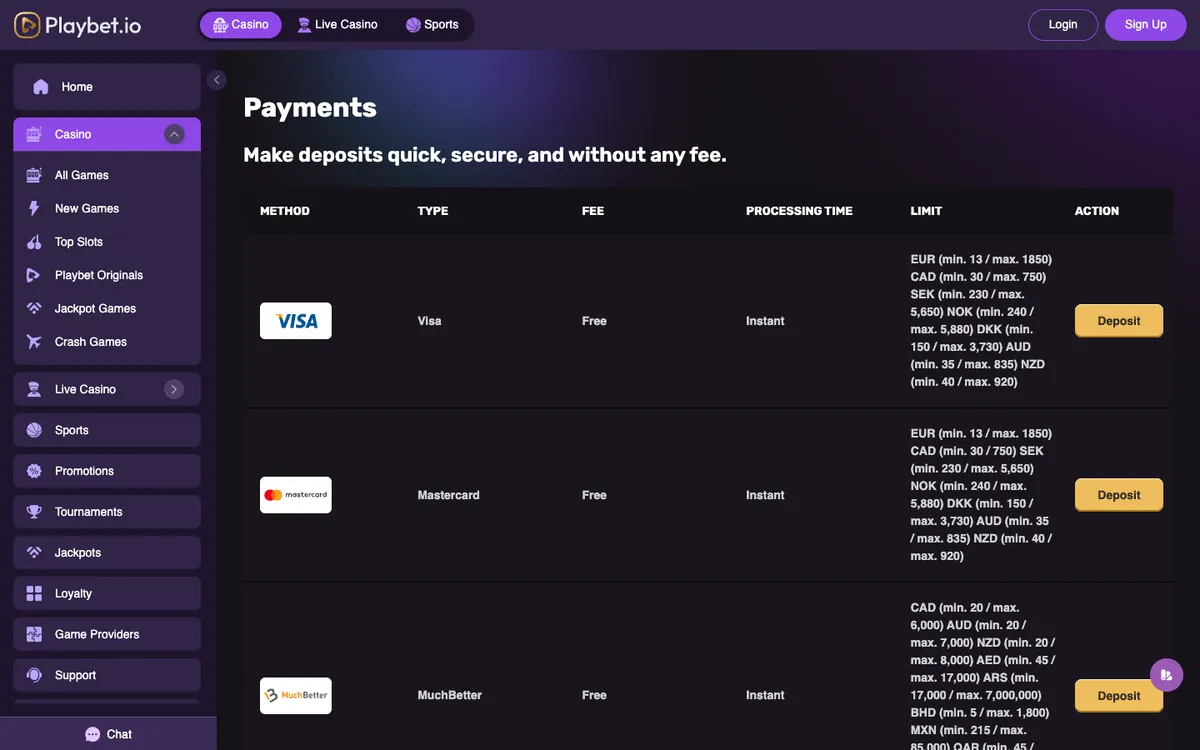Open New Games in sidebar
Screen dimensions: 1200x750
[x=107, y=208]
